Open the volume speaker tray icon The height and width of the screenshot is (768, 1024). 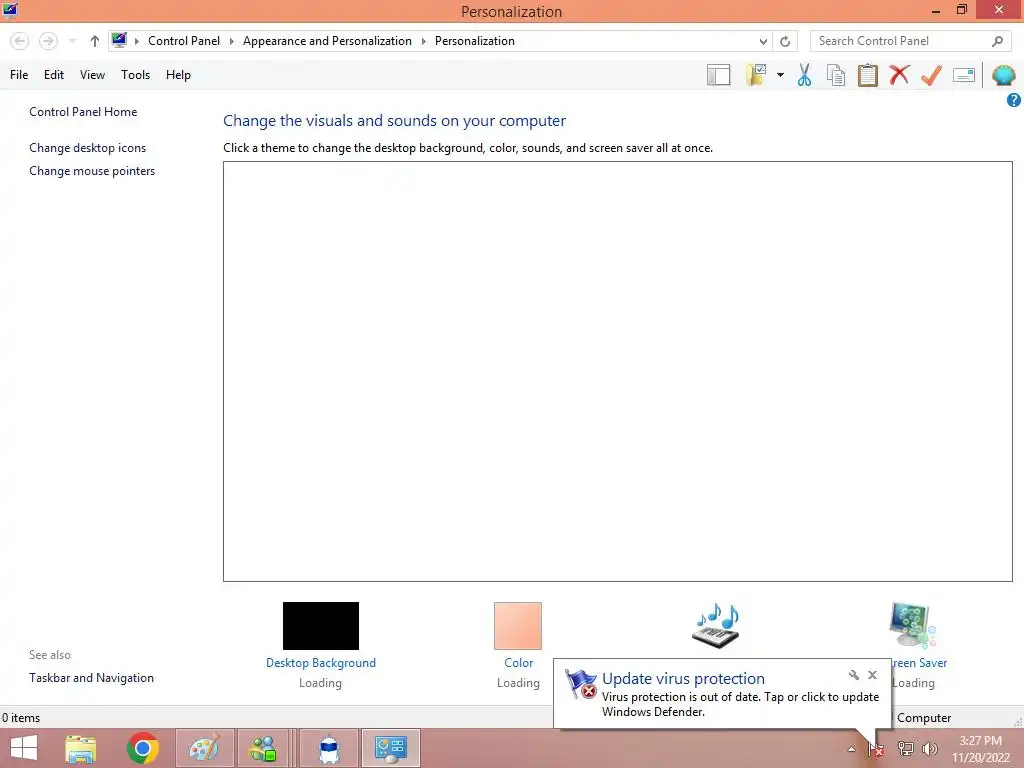click(x=929, y=749)
